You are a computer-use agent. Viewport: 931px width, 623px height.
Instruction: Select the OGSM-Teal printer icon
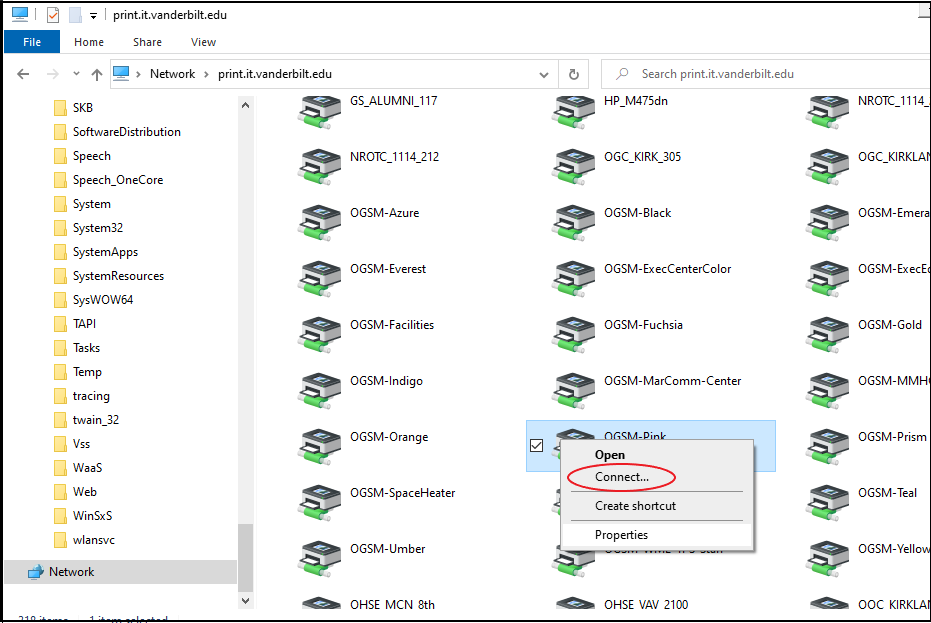[x=828, y=503]
